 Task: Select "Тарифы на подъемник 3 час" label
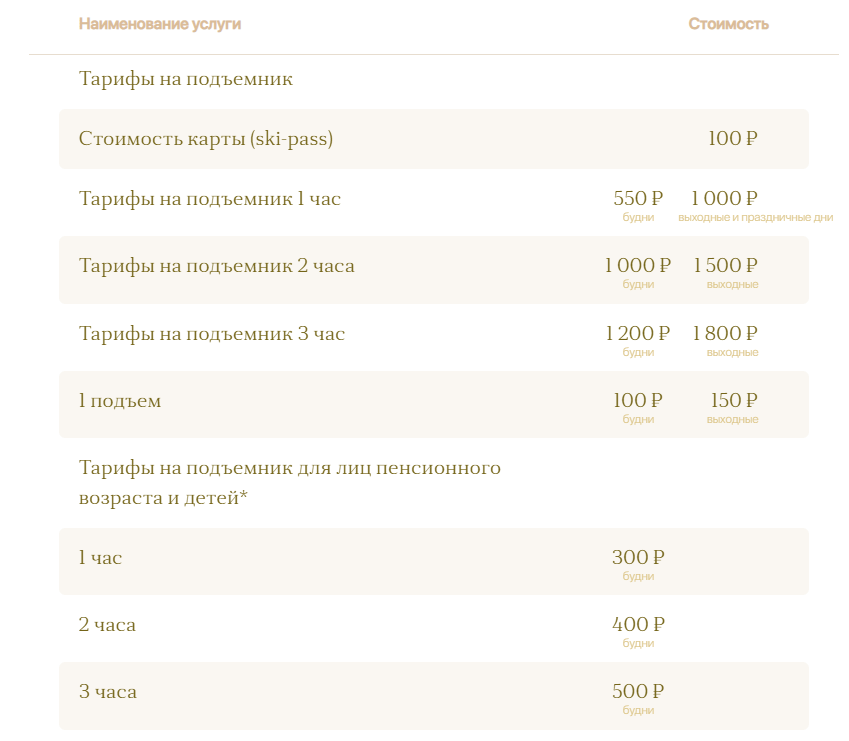(x=212, y=334)
